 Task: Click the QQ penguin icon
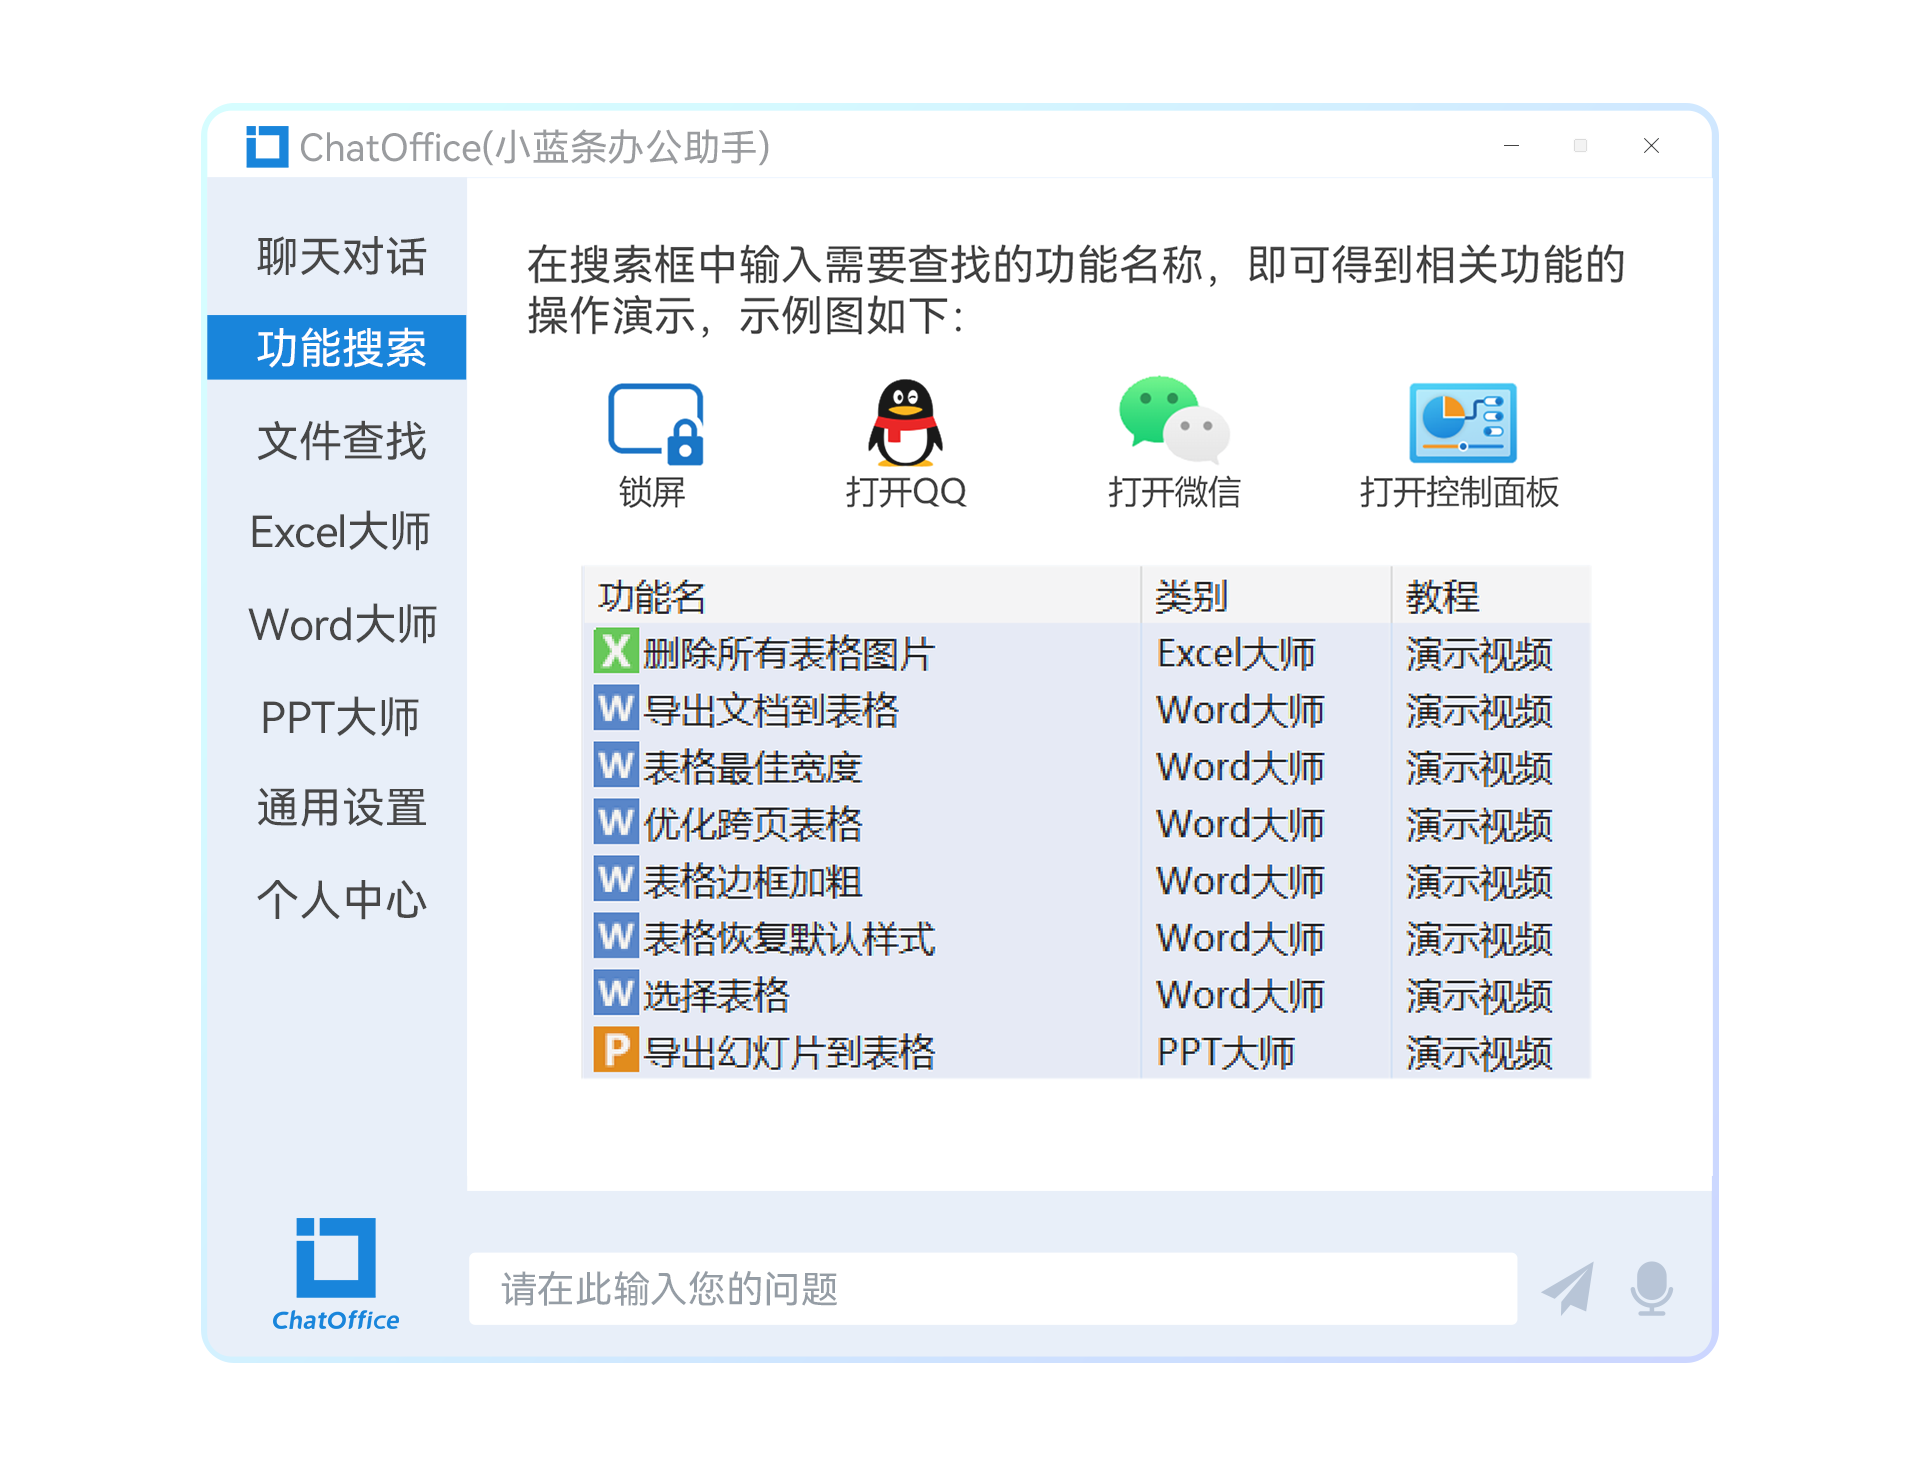pos(905,423)
